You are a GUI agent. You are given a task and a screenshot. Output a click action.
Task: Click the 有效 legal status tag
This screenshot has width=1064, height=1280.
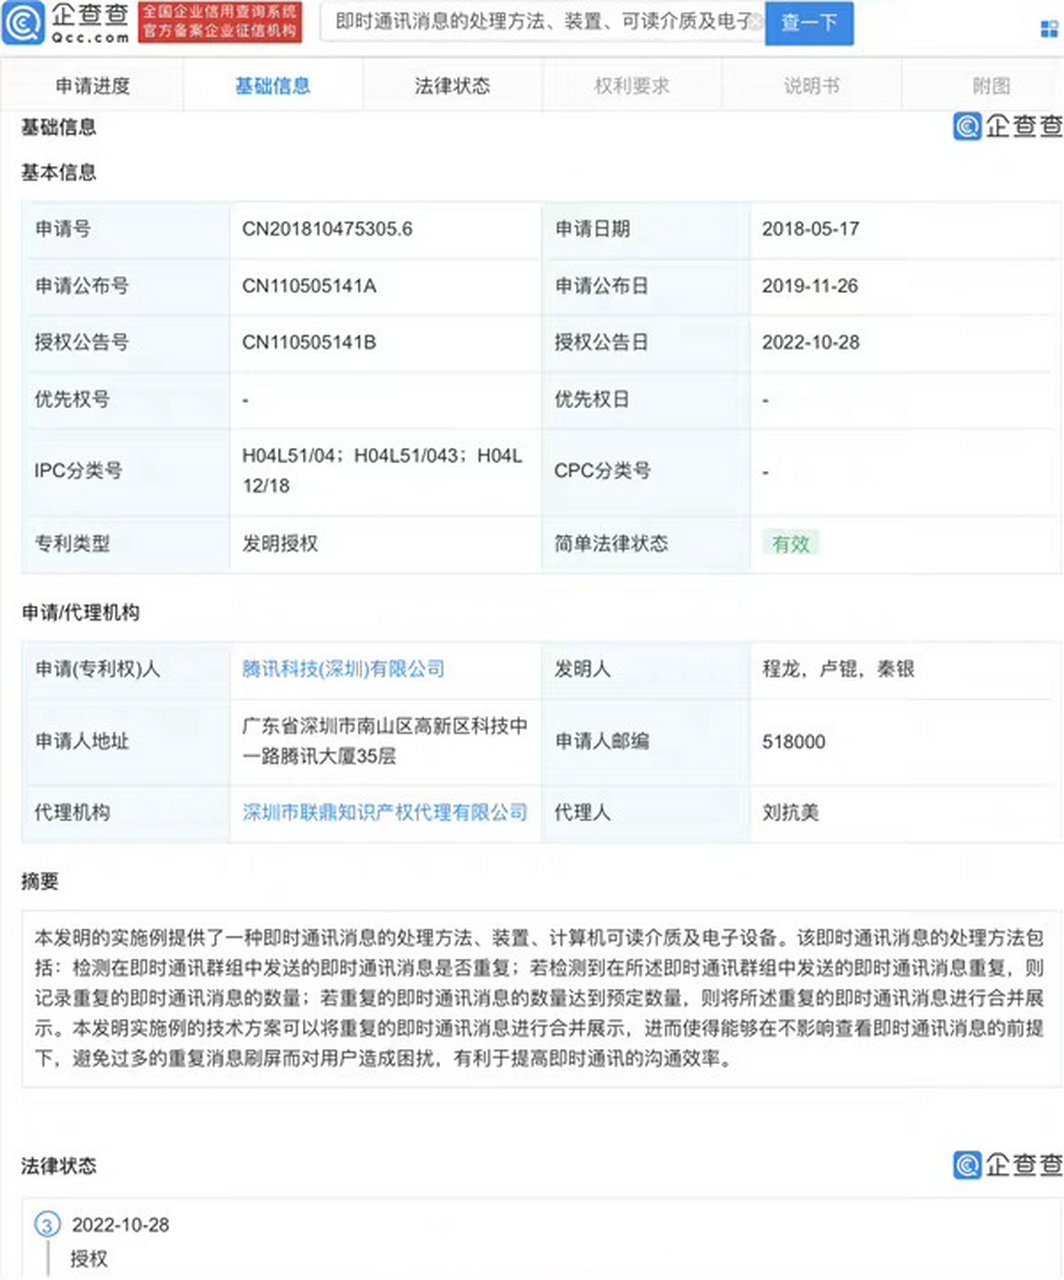pyautogui.click(x=791, y=543)
